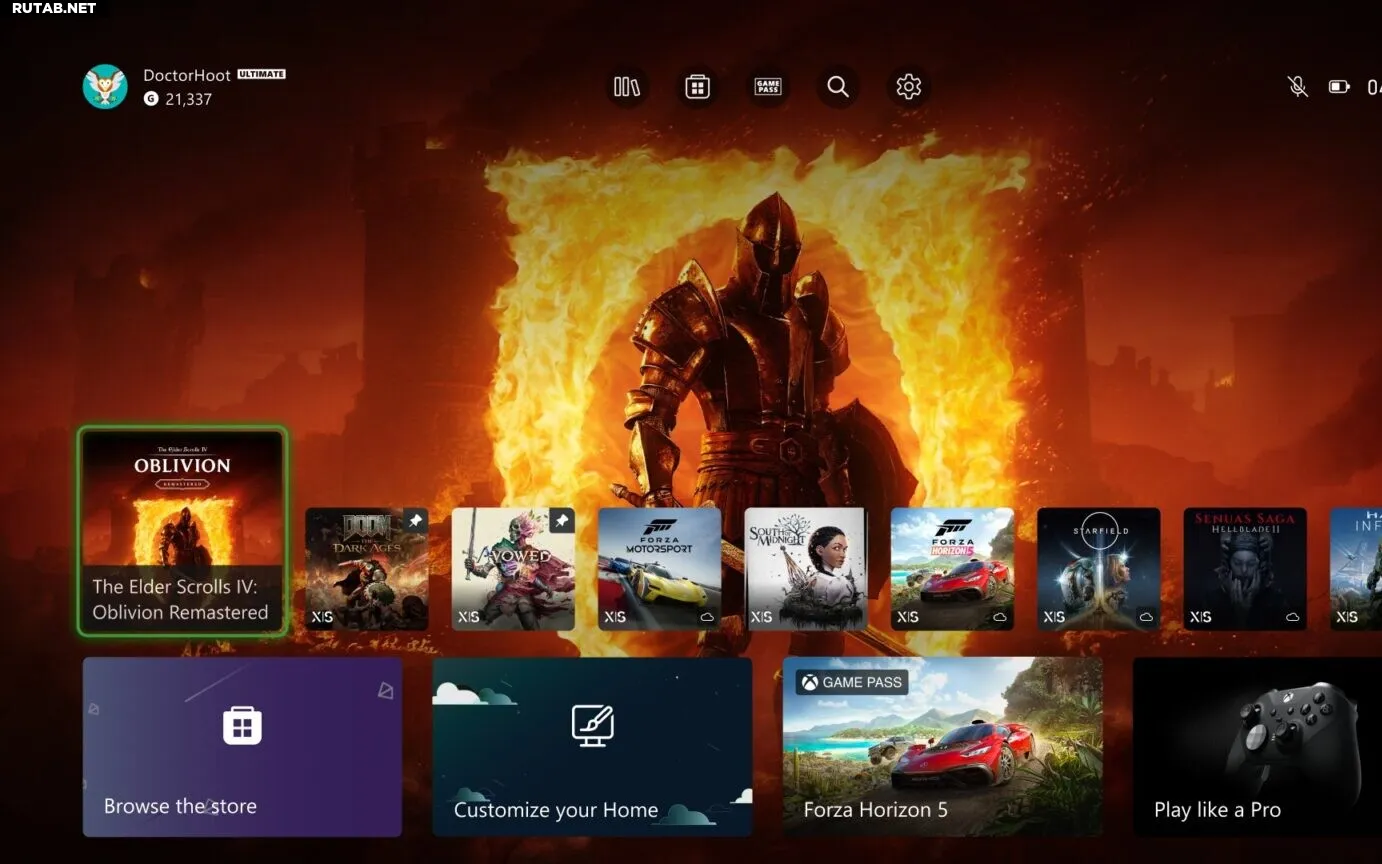Click cloud icon on Hellblade II tile
Viewport: 1382px width, 864px height.
tap(1293, 617)
